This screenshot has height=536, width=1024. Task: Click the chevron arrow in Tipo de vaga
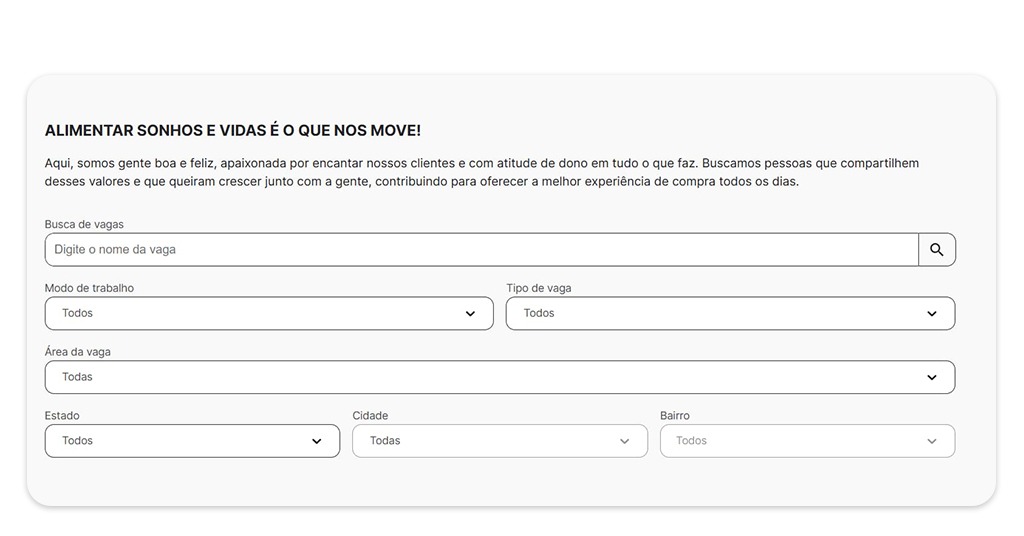(932, 314)
